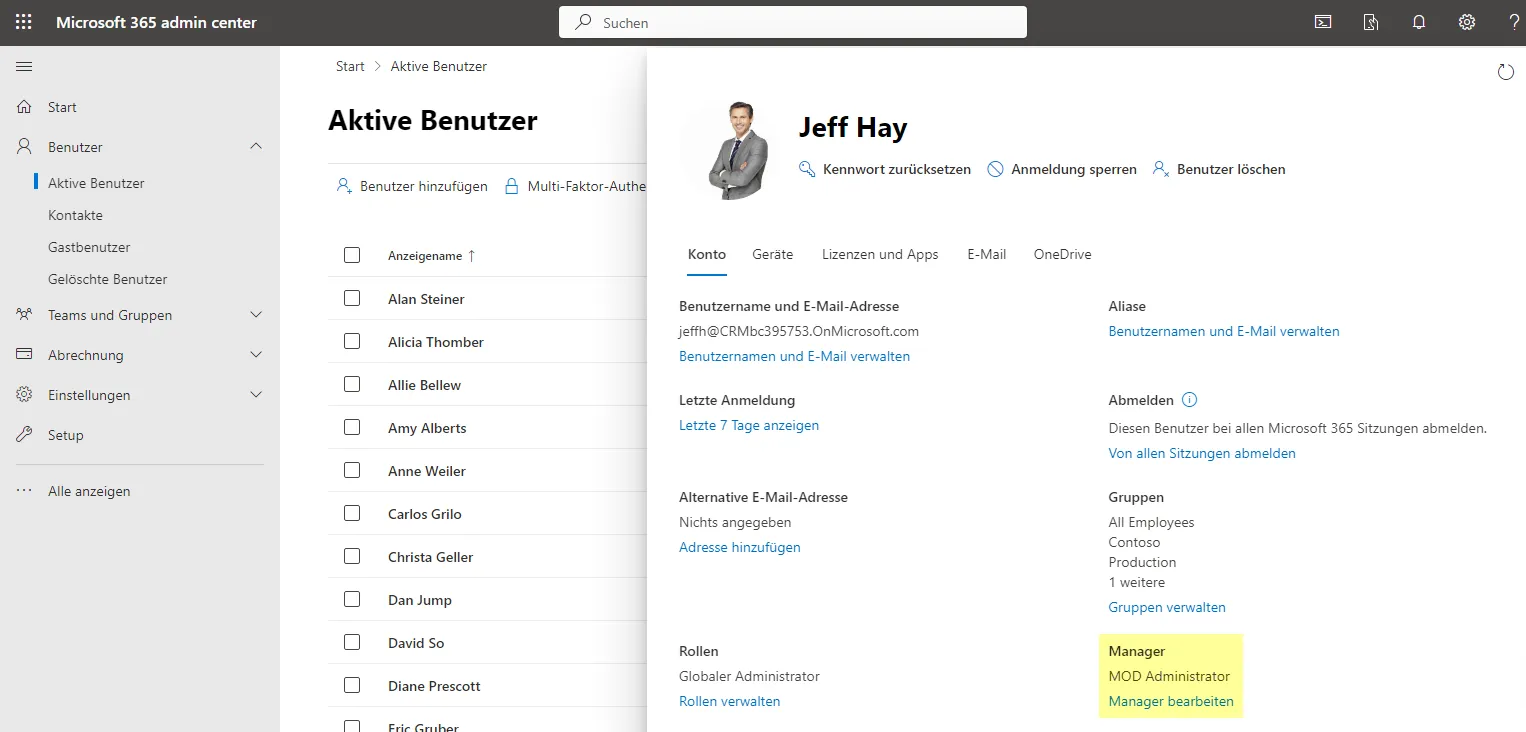Open Diane Prescott user entry

pos(434,686)
